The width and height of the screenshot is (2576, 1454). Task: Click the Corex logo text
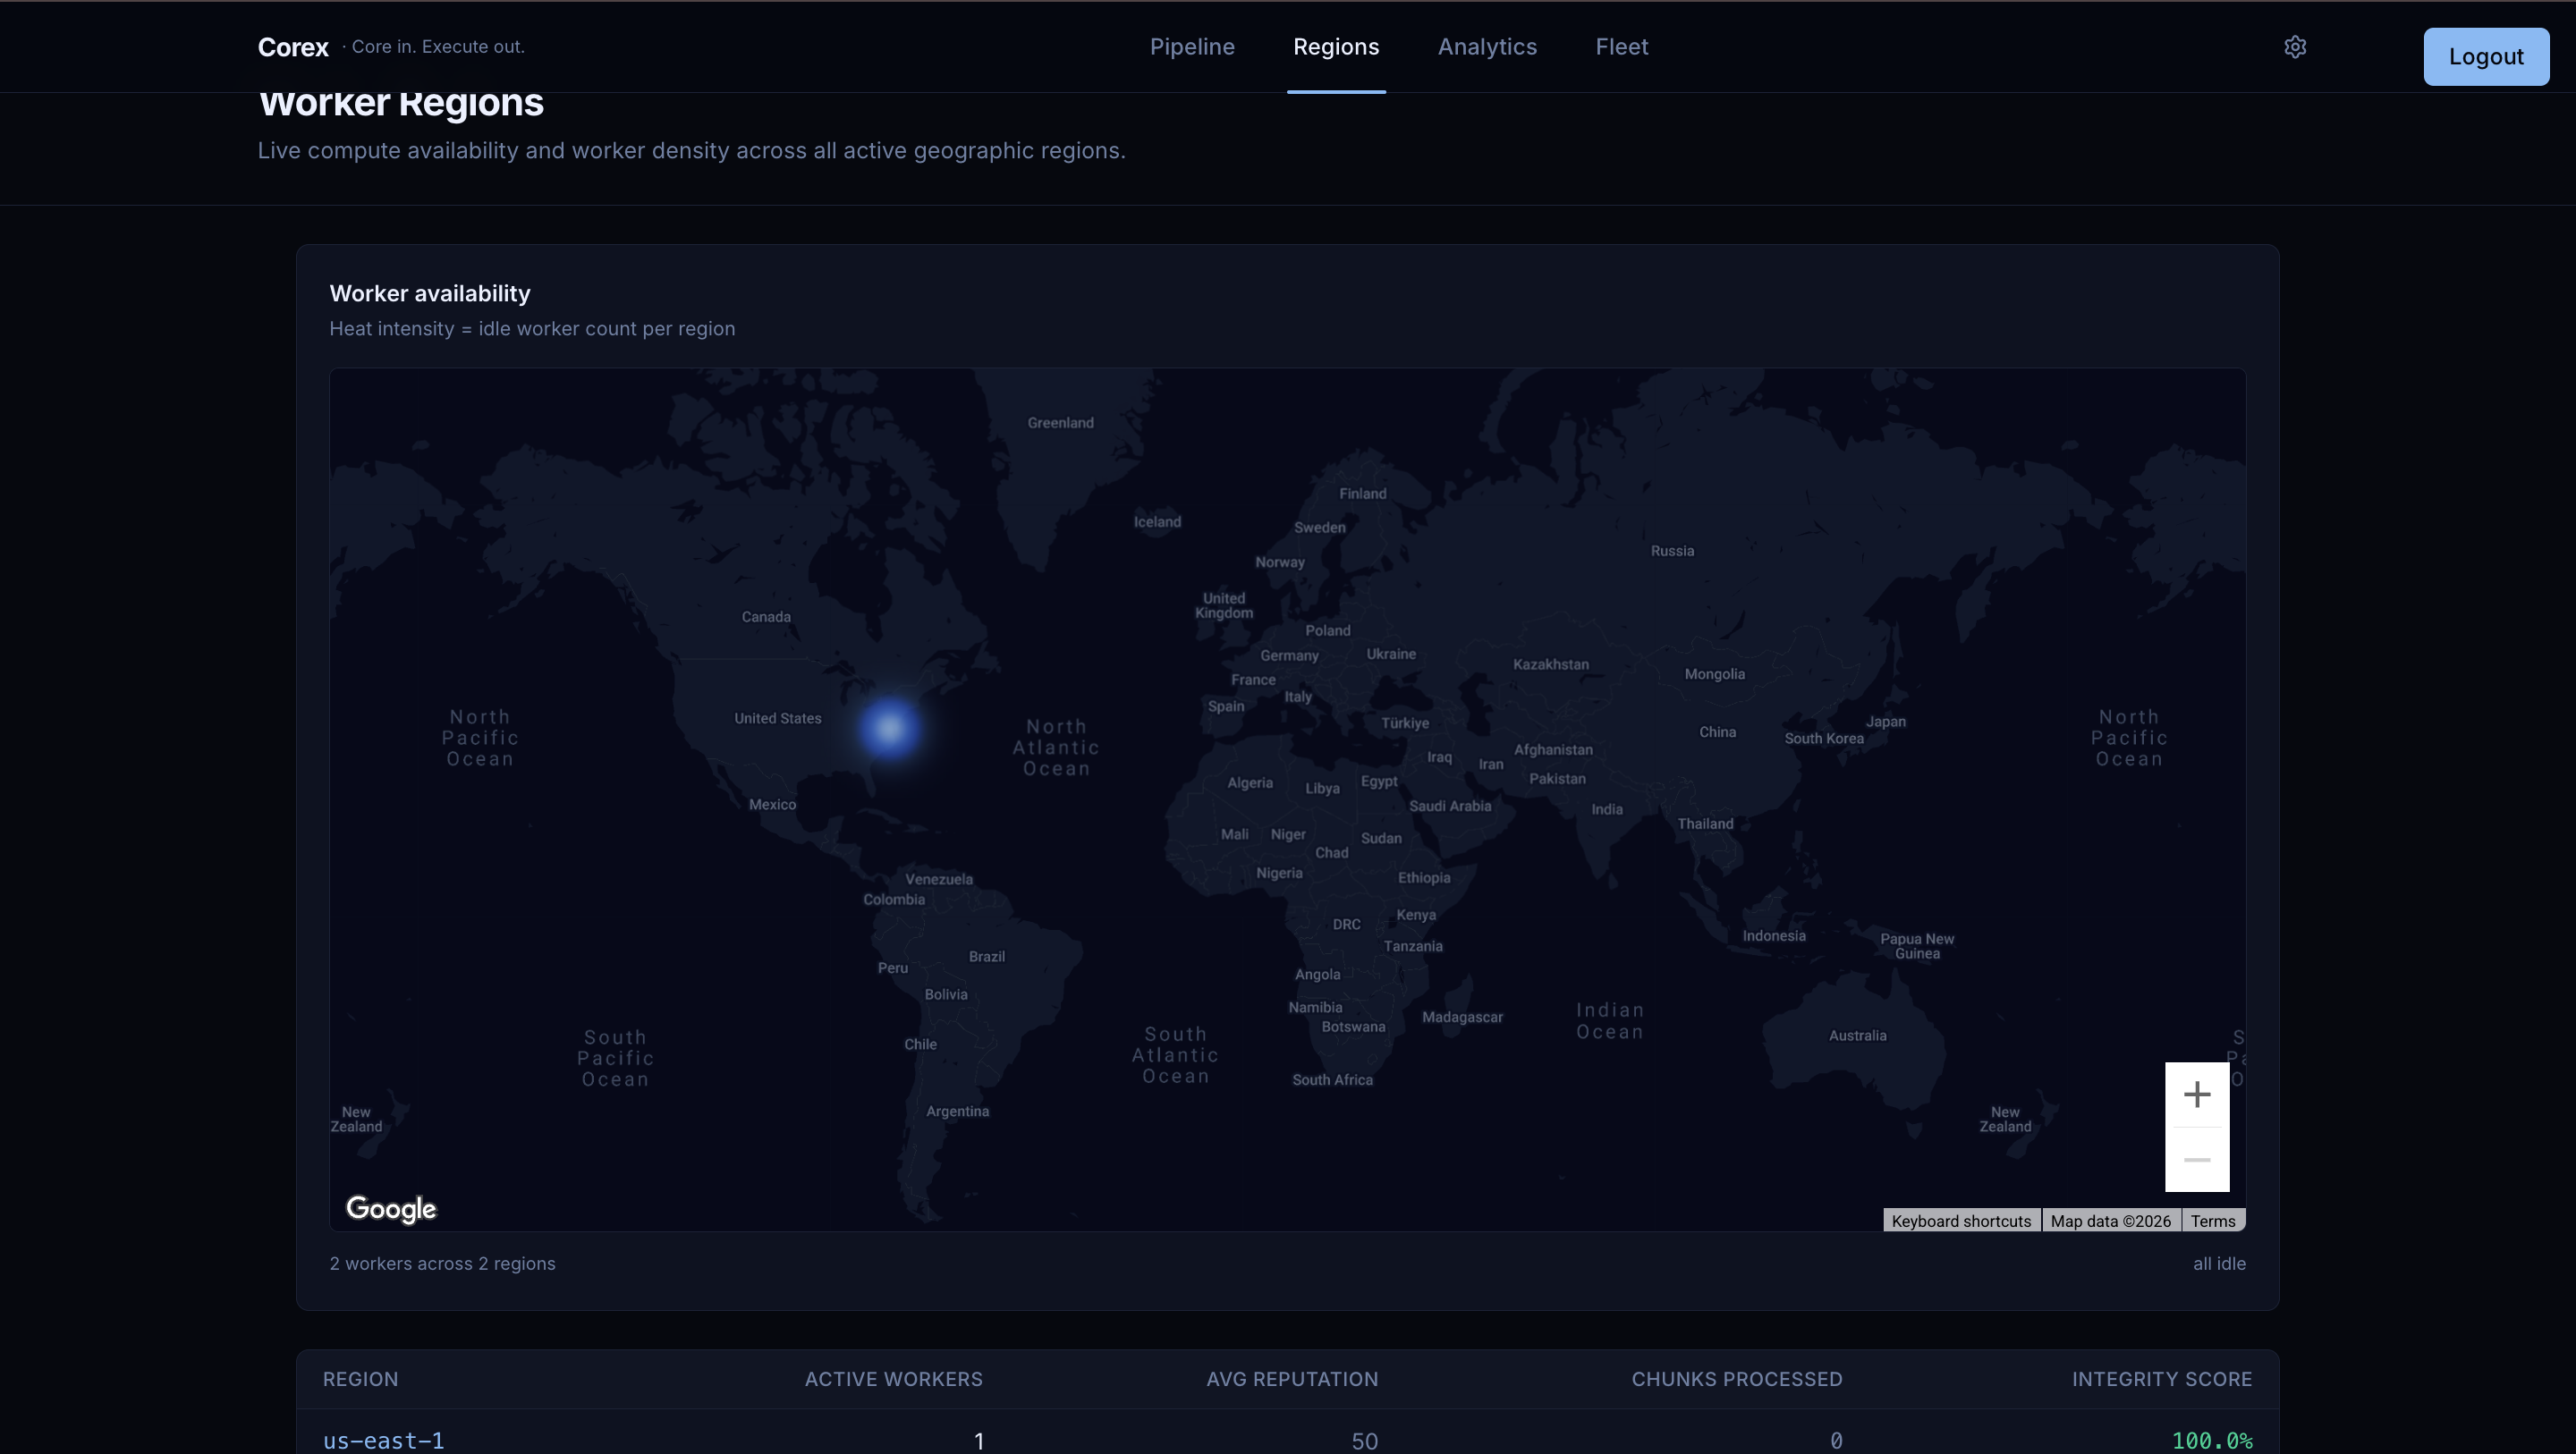293,47
